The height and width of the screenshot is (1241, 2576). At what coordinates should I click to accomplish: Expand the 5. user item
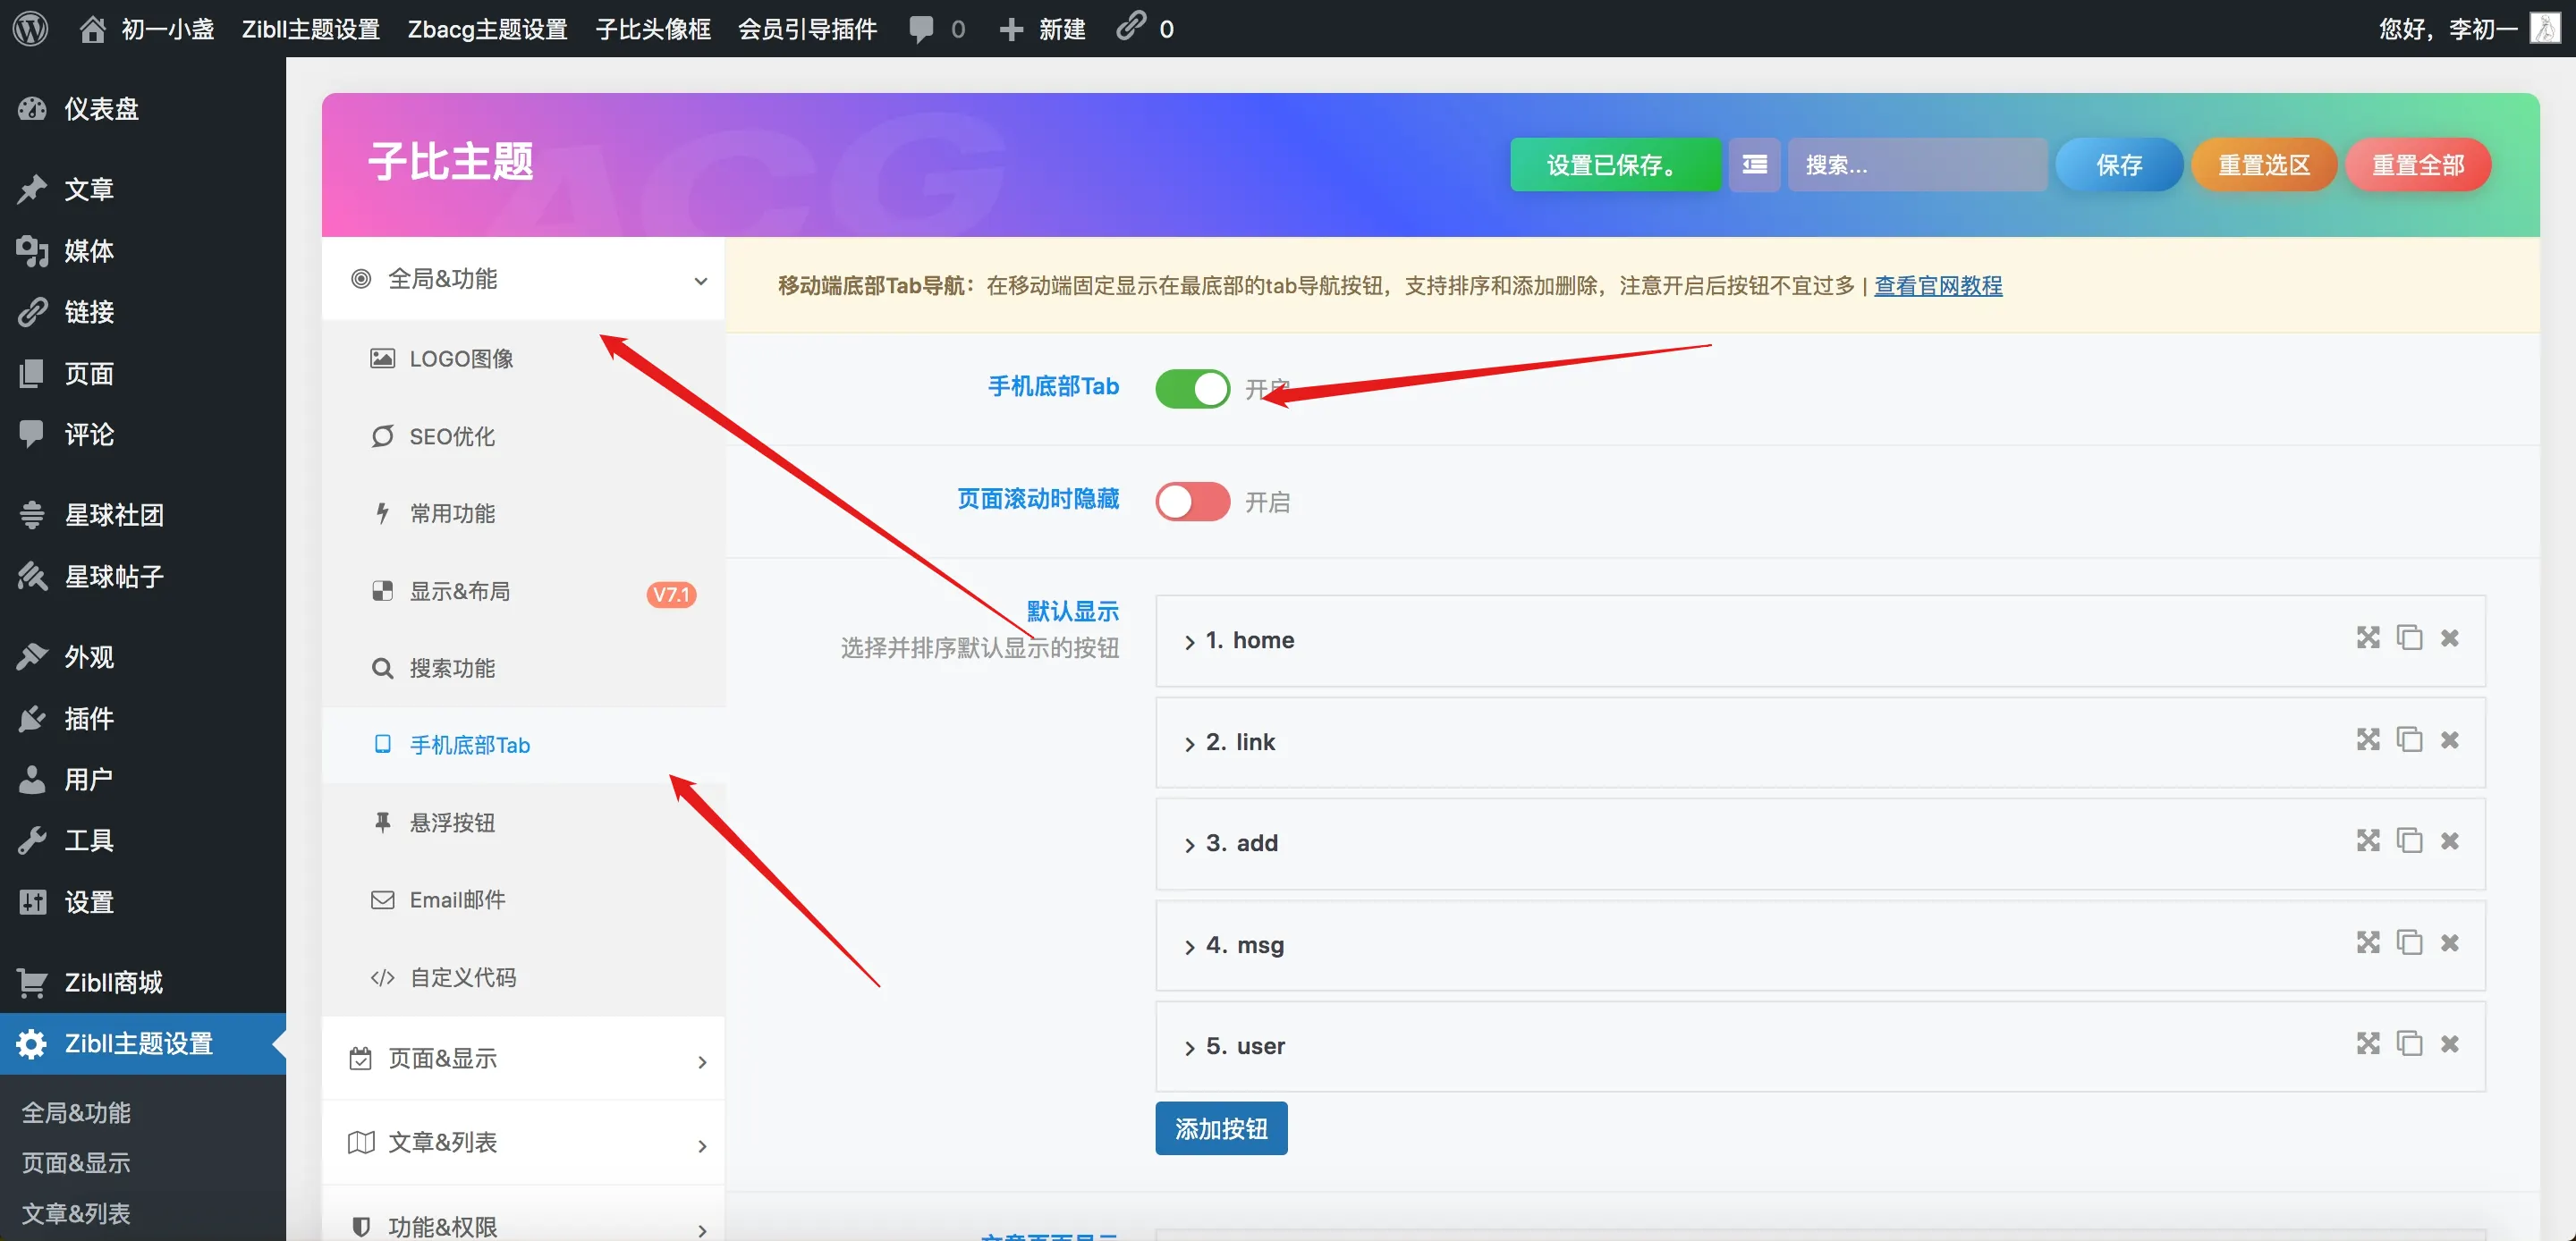click(1820, 1047)
